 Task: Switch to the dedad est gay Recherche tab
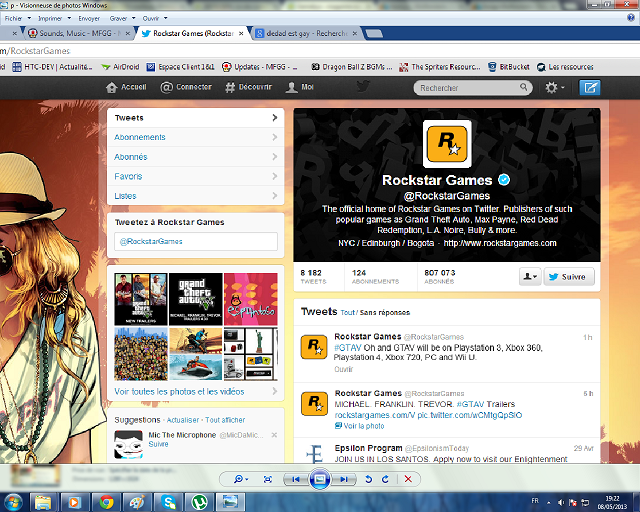tap(304, 33)
